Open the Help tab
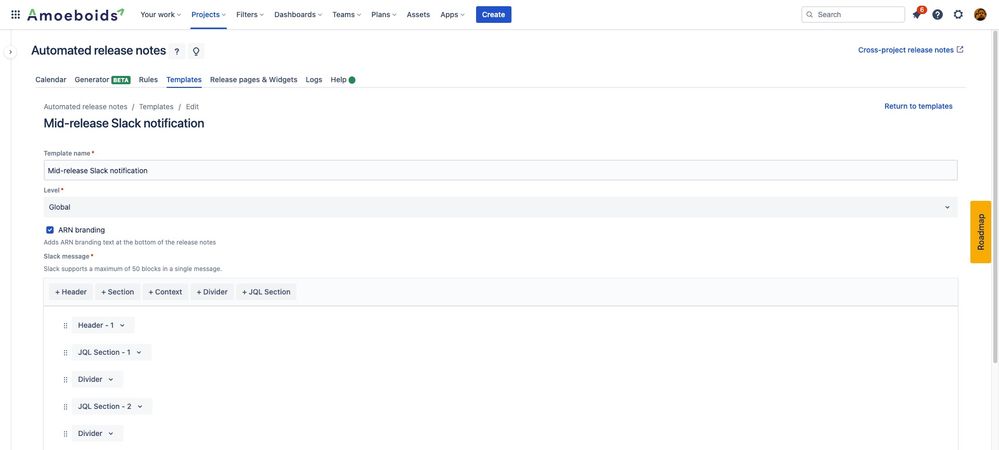The height and width of the screenshot is (450, 999). 338,80
